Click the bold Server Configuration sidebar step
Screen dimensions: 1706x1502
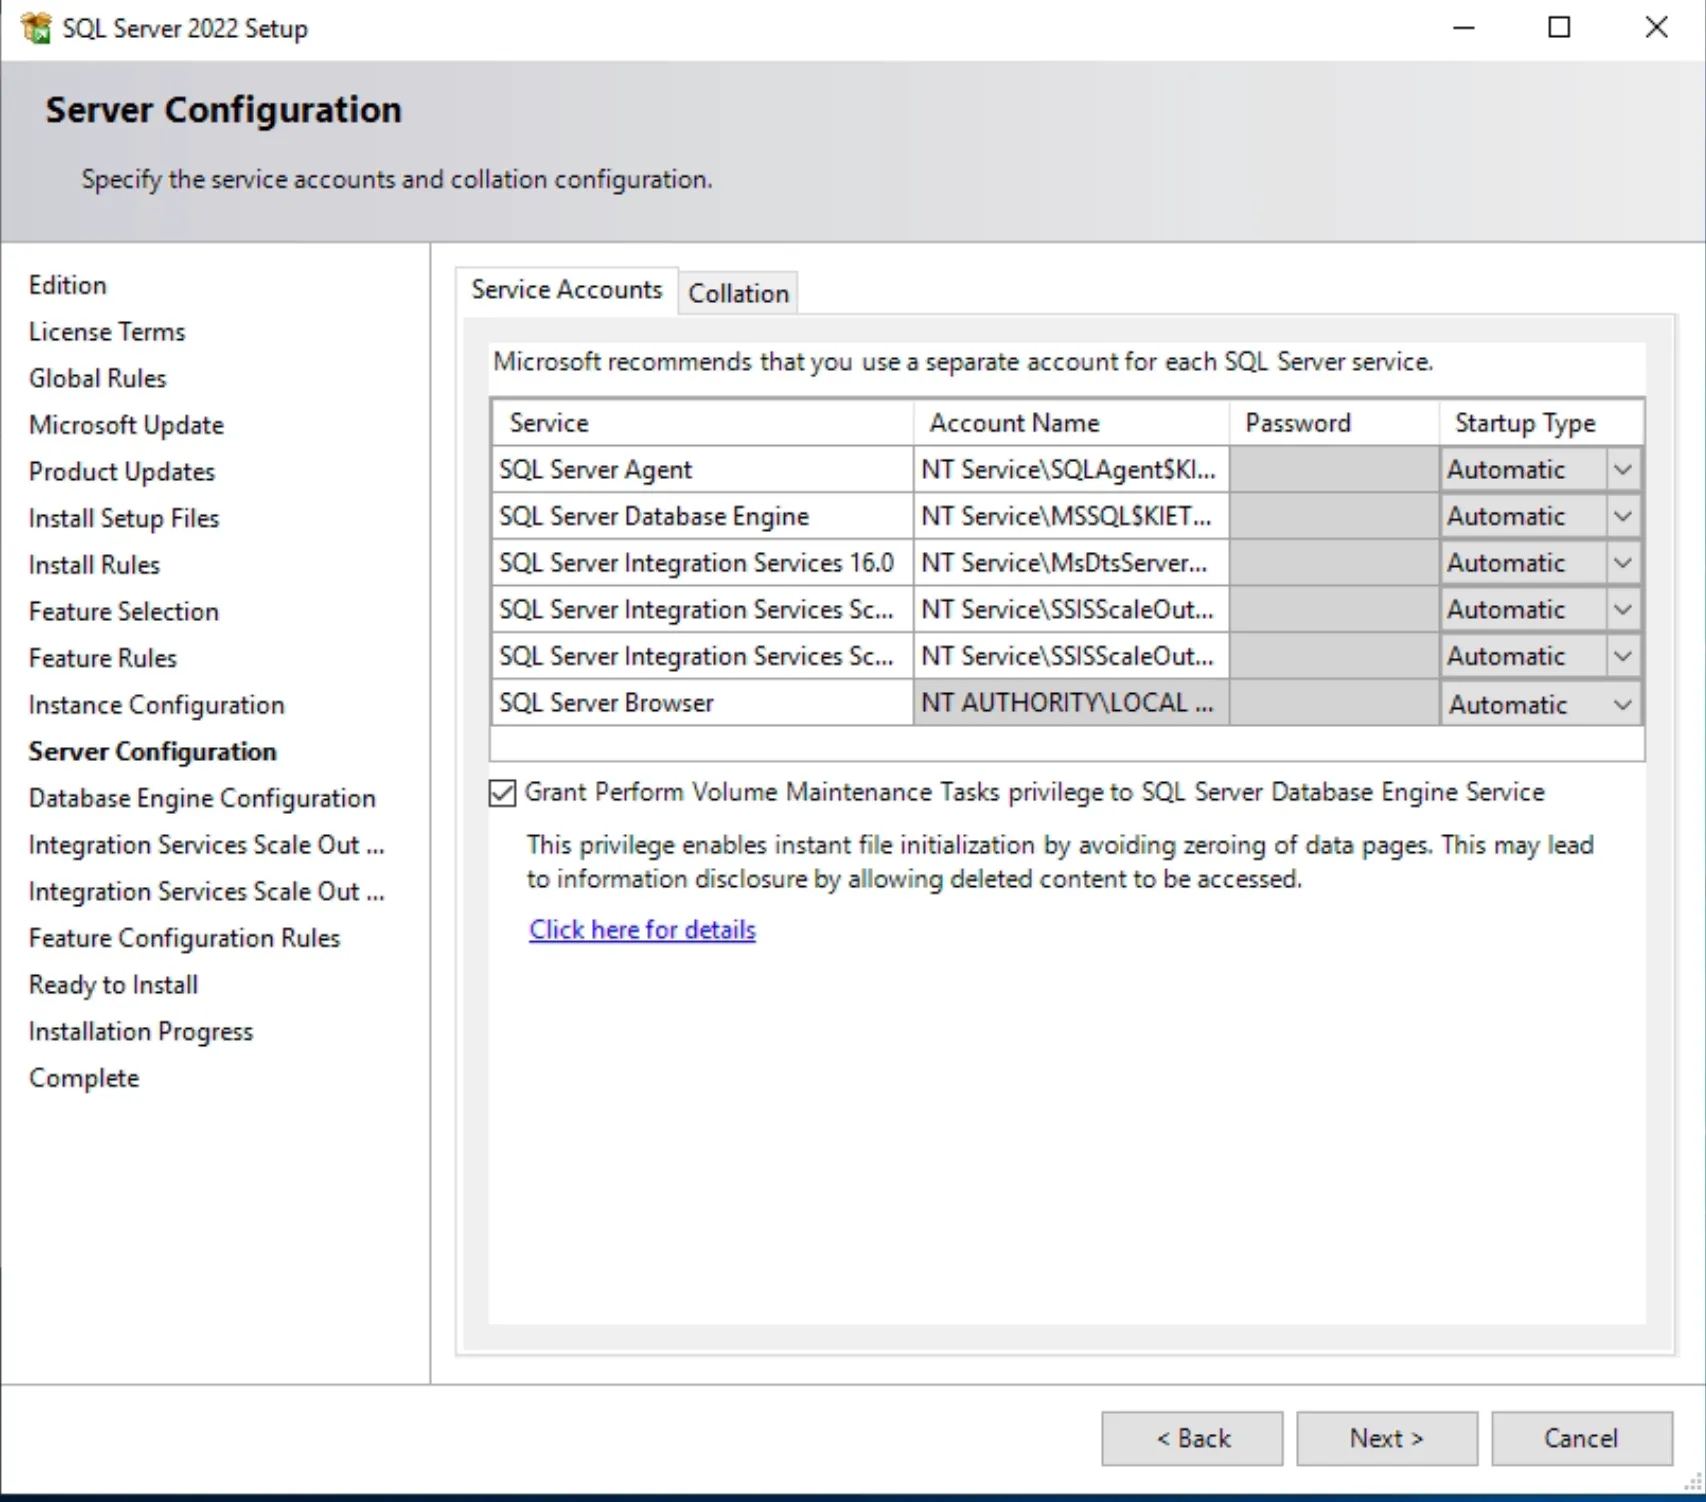coord(153,752)
